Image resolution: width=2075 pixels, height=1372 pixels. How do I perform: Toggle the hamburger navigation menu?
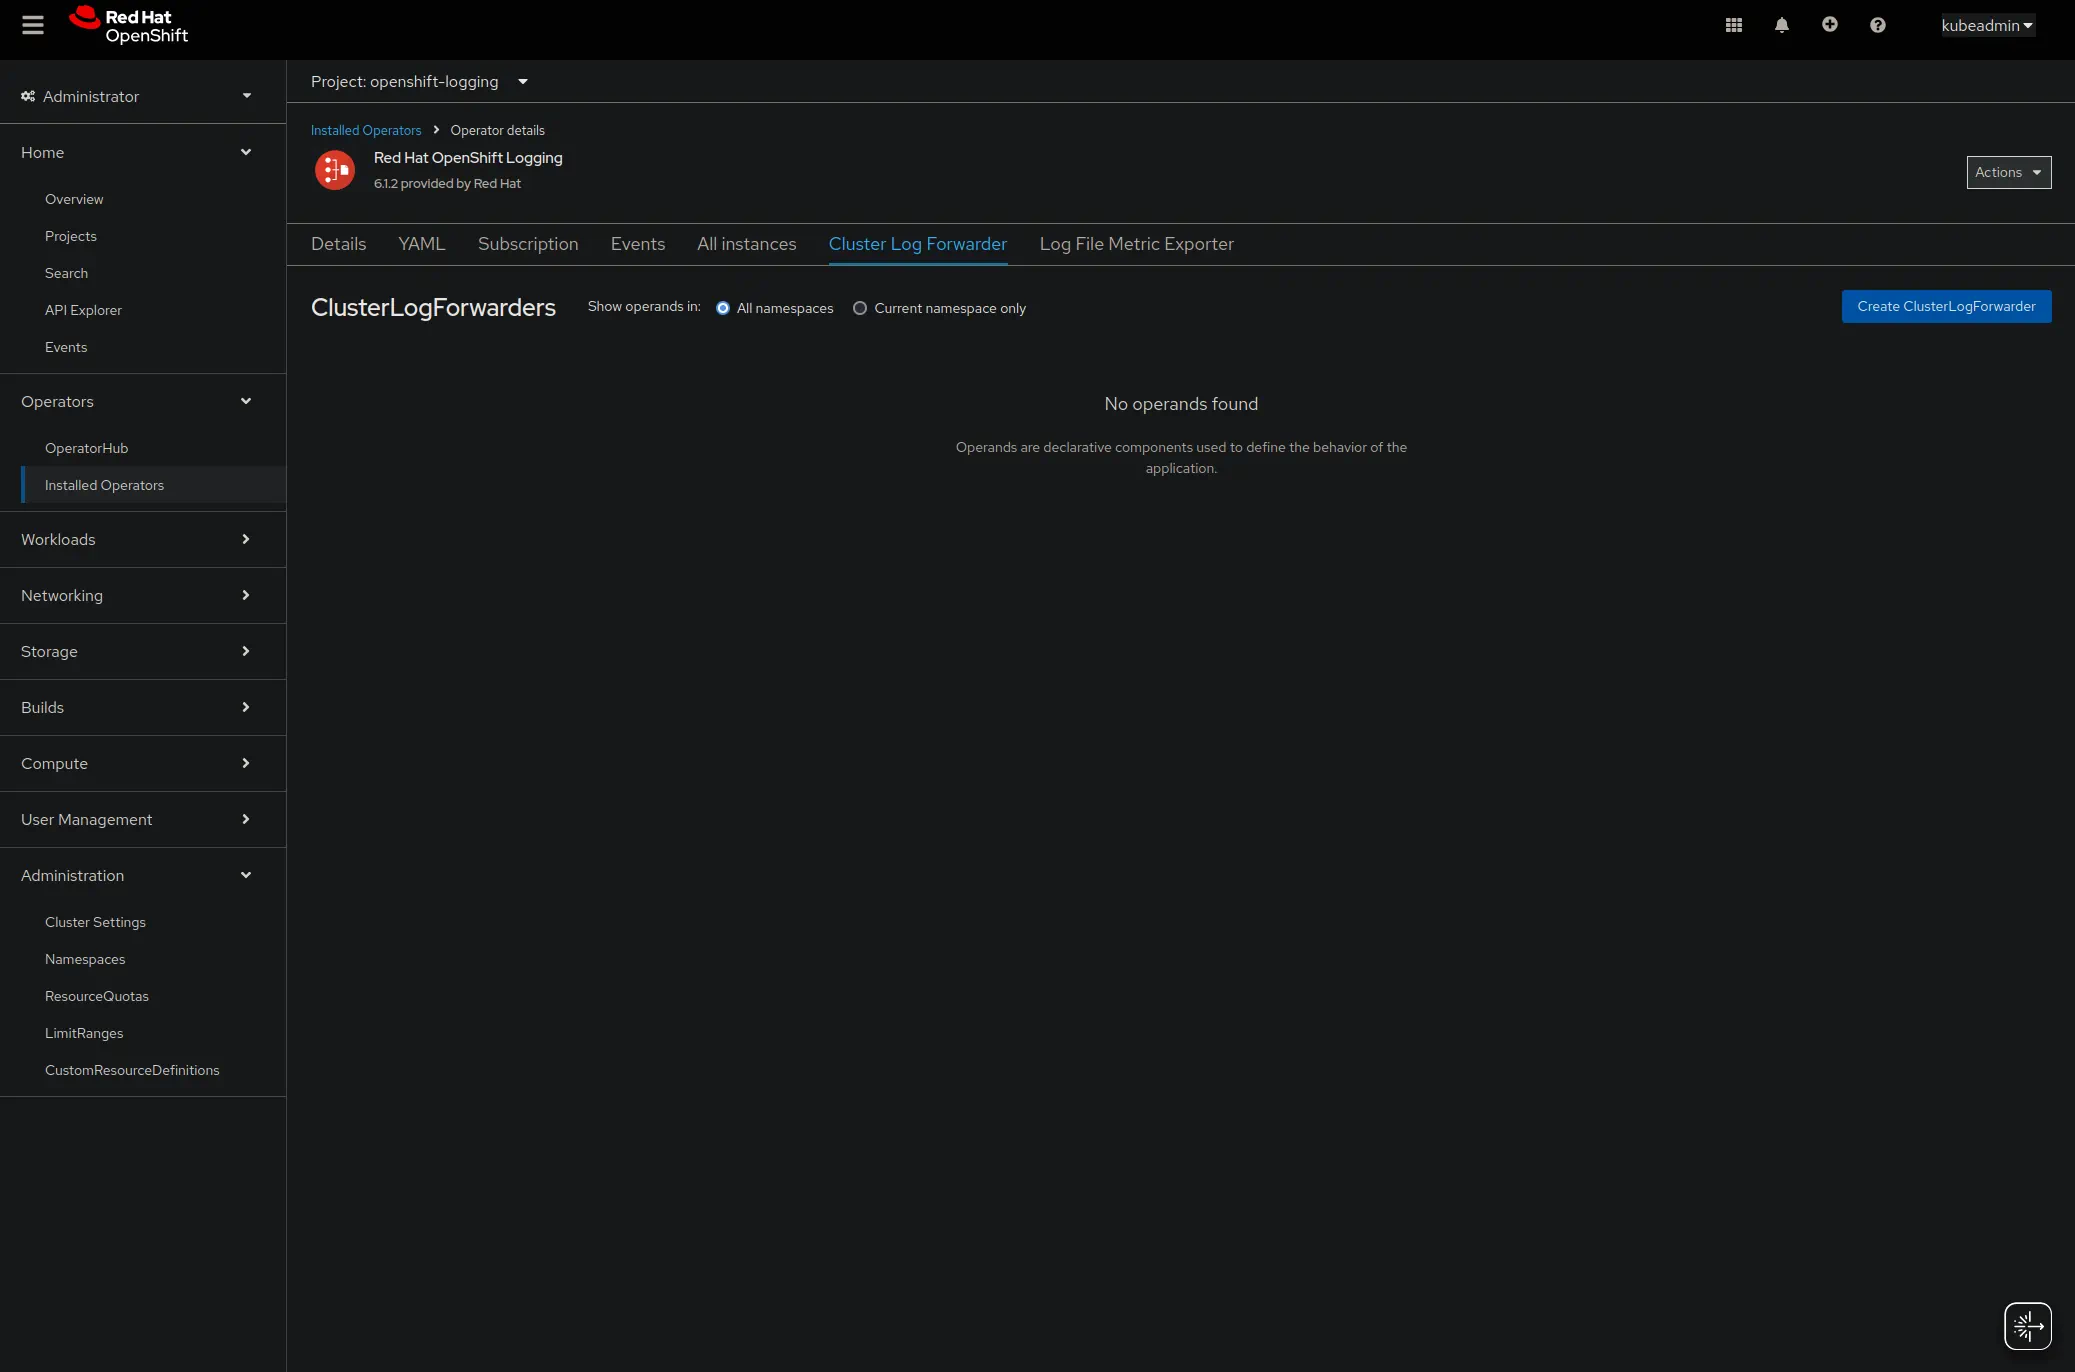[x=33, y=25]
